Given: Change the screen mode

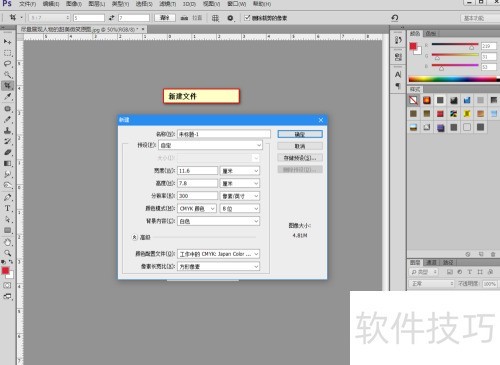Looking at the screenshot, I should tap(7, 296).
